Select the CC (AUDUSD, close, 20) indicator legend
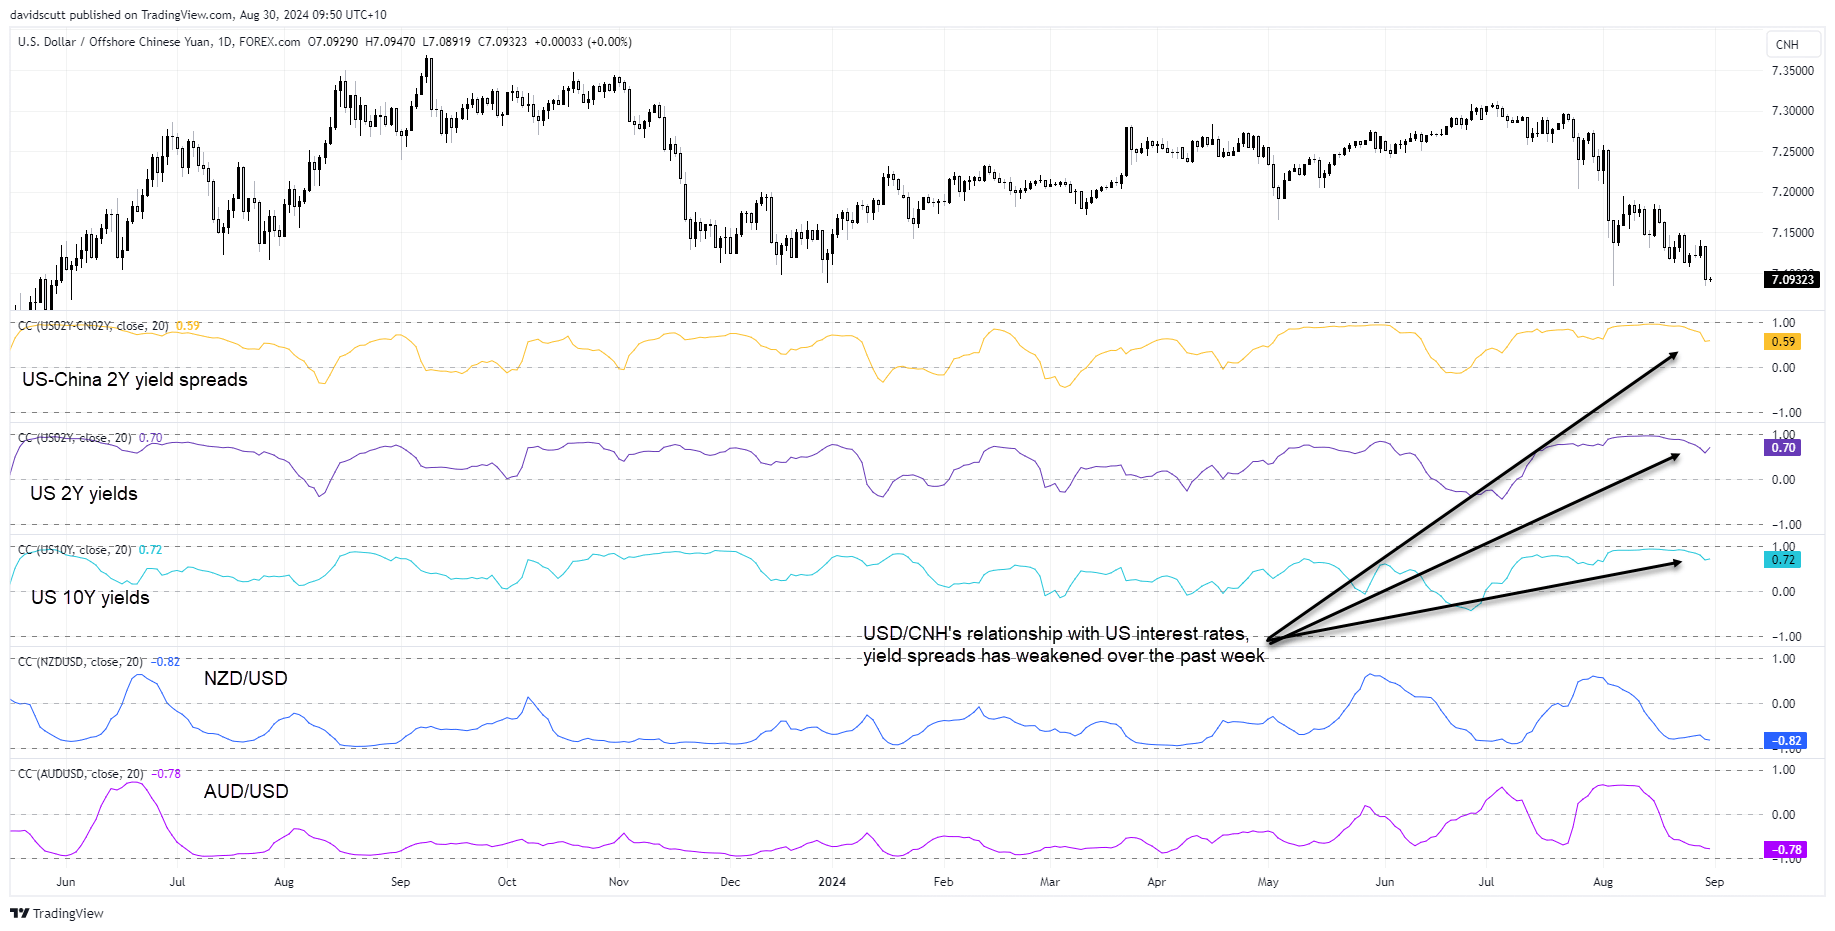Image resolution: width=1835 pixels, height=931 pixels. click(81, 774)
